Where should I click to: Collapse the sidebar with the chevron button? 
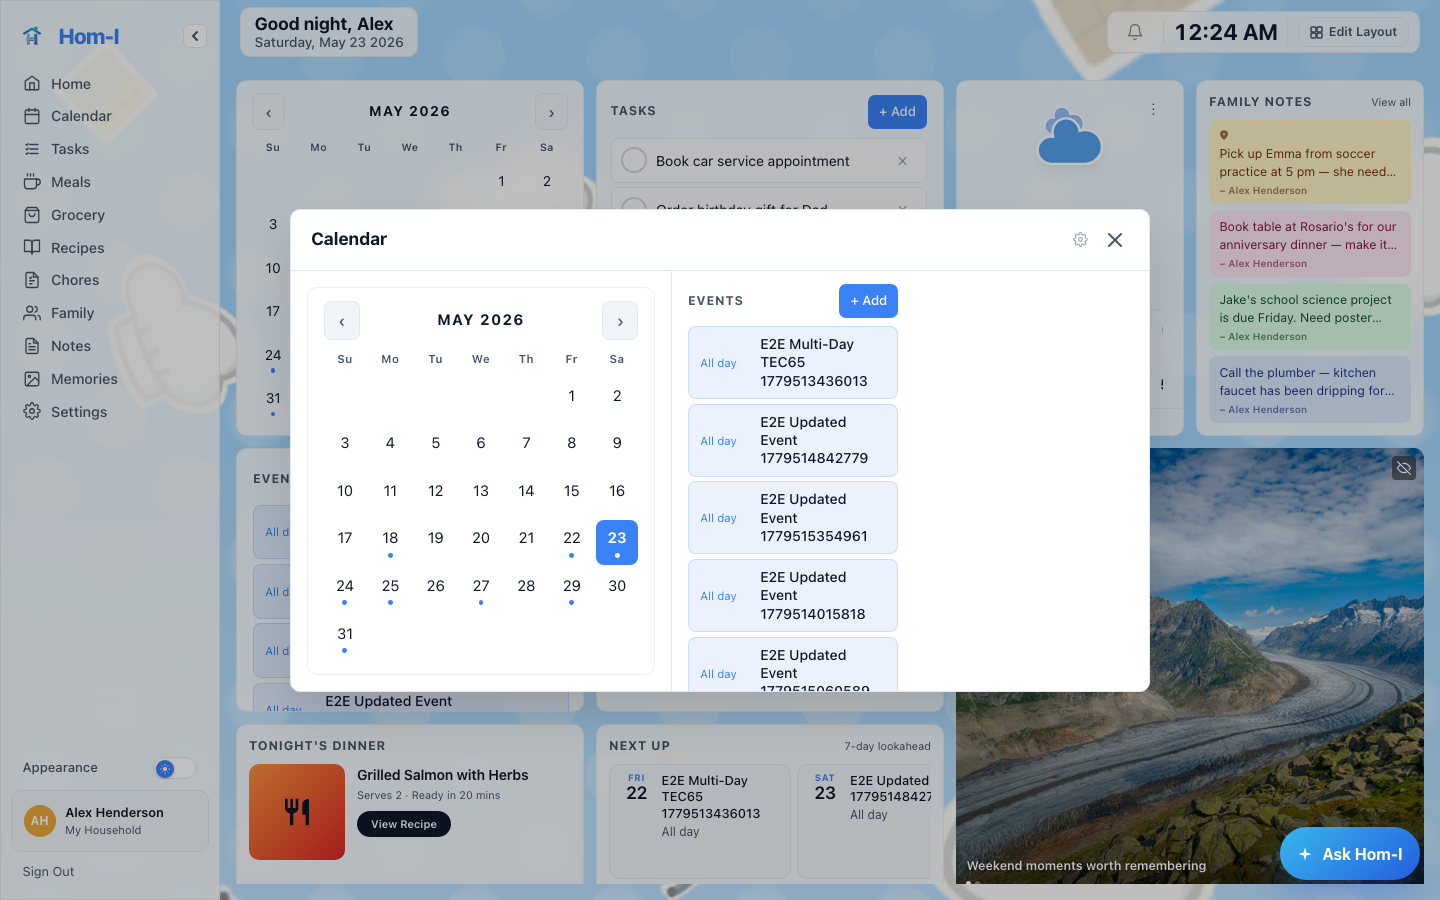[195, 36]
